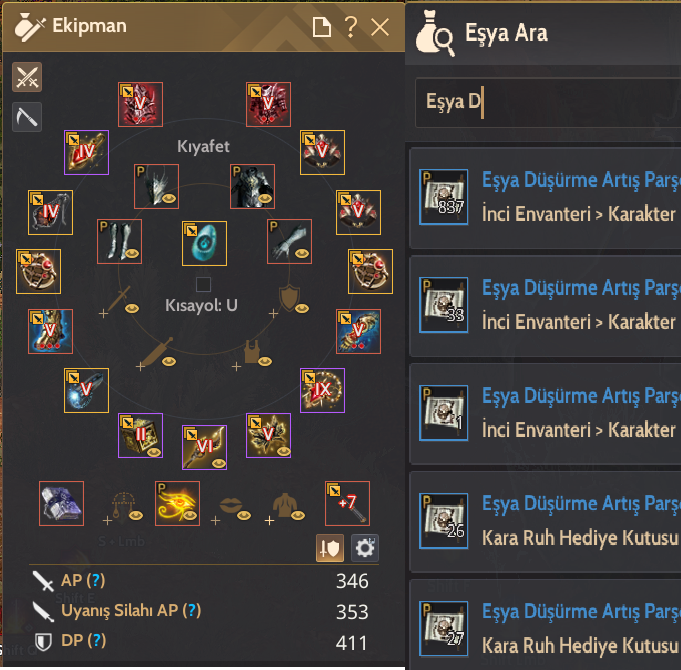
Task: Open equipment settings gear icon
Action: click(365, 548)
